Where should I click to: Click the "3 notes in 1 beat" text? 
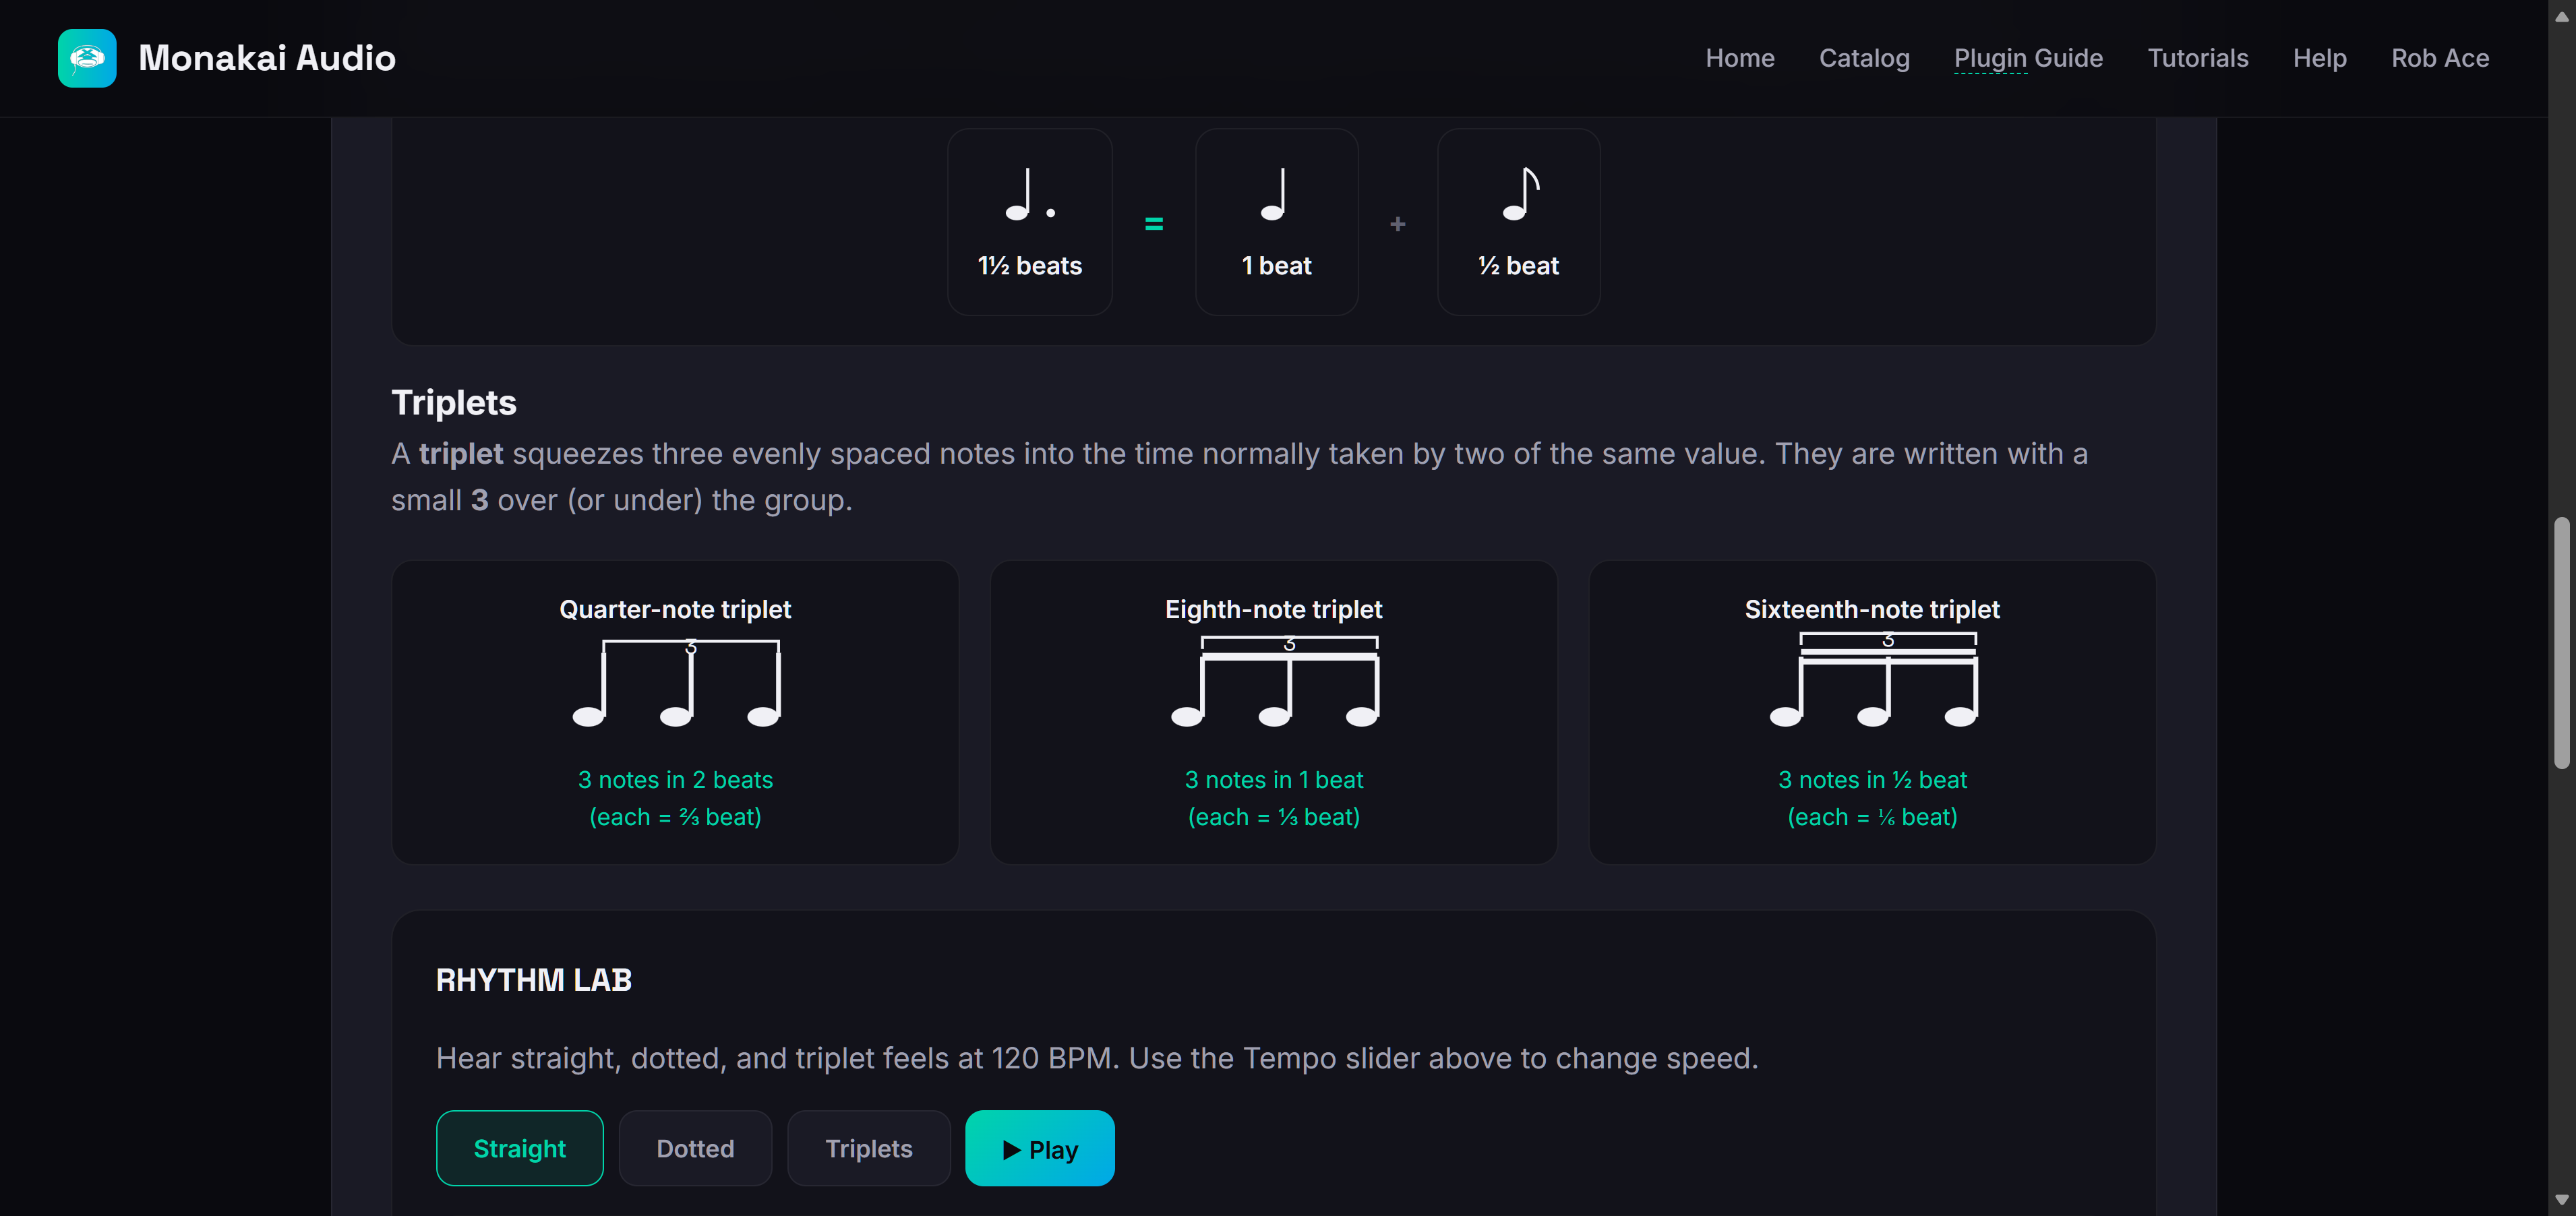pyautogui.click(x=1274, y=780)
